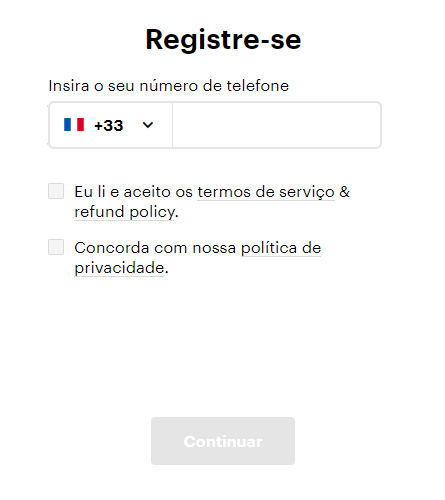Tick the privacy policy agreement checkbox

(x=56, y=247)
